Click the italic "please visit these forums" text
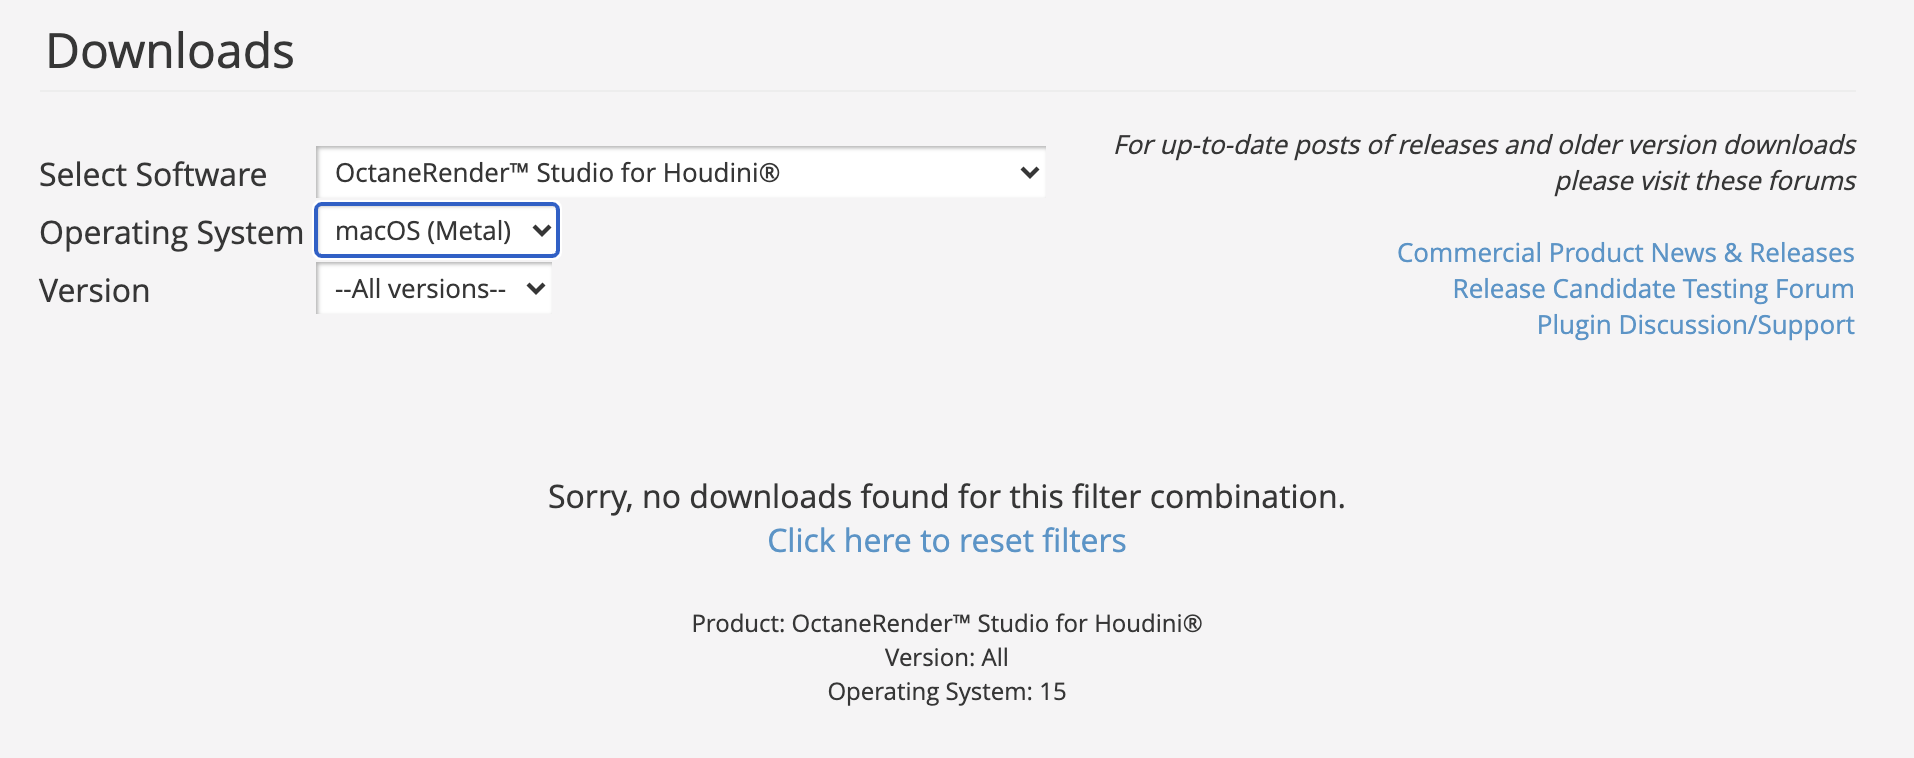Viewport: 1914px width, 758px height. (x=1704, y=181)
